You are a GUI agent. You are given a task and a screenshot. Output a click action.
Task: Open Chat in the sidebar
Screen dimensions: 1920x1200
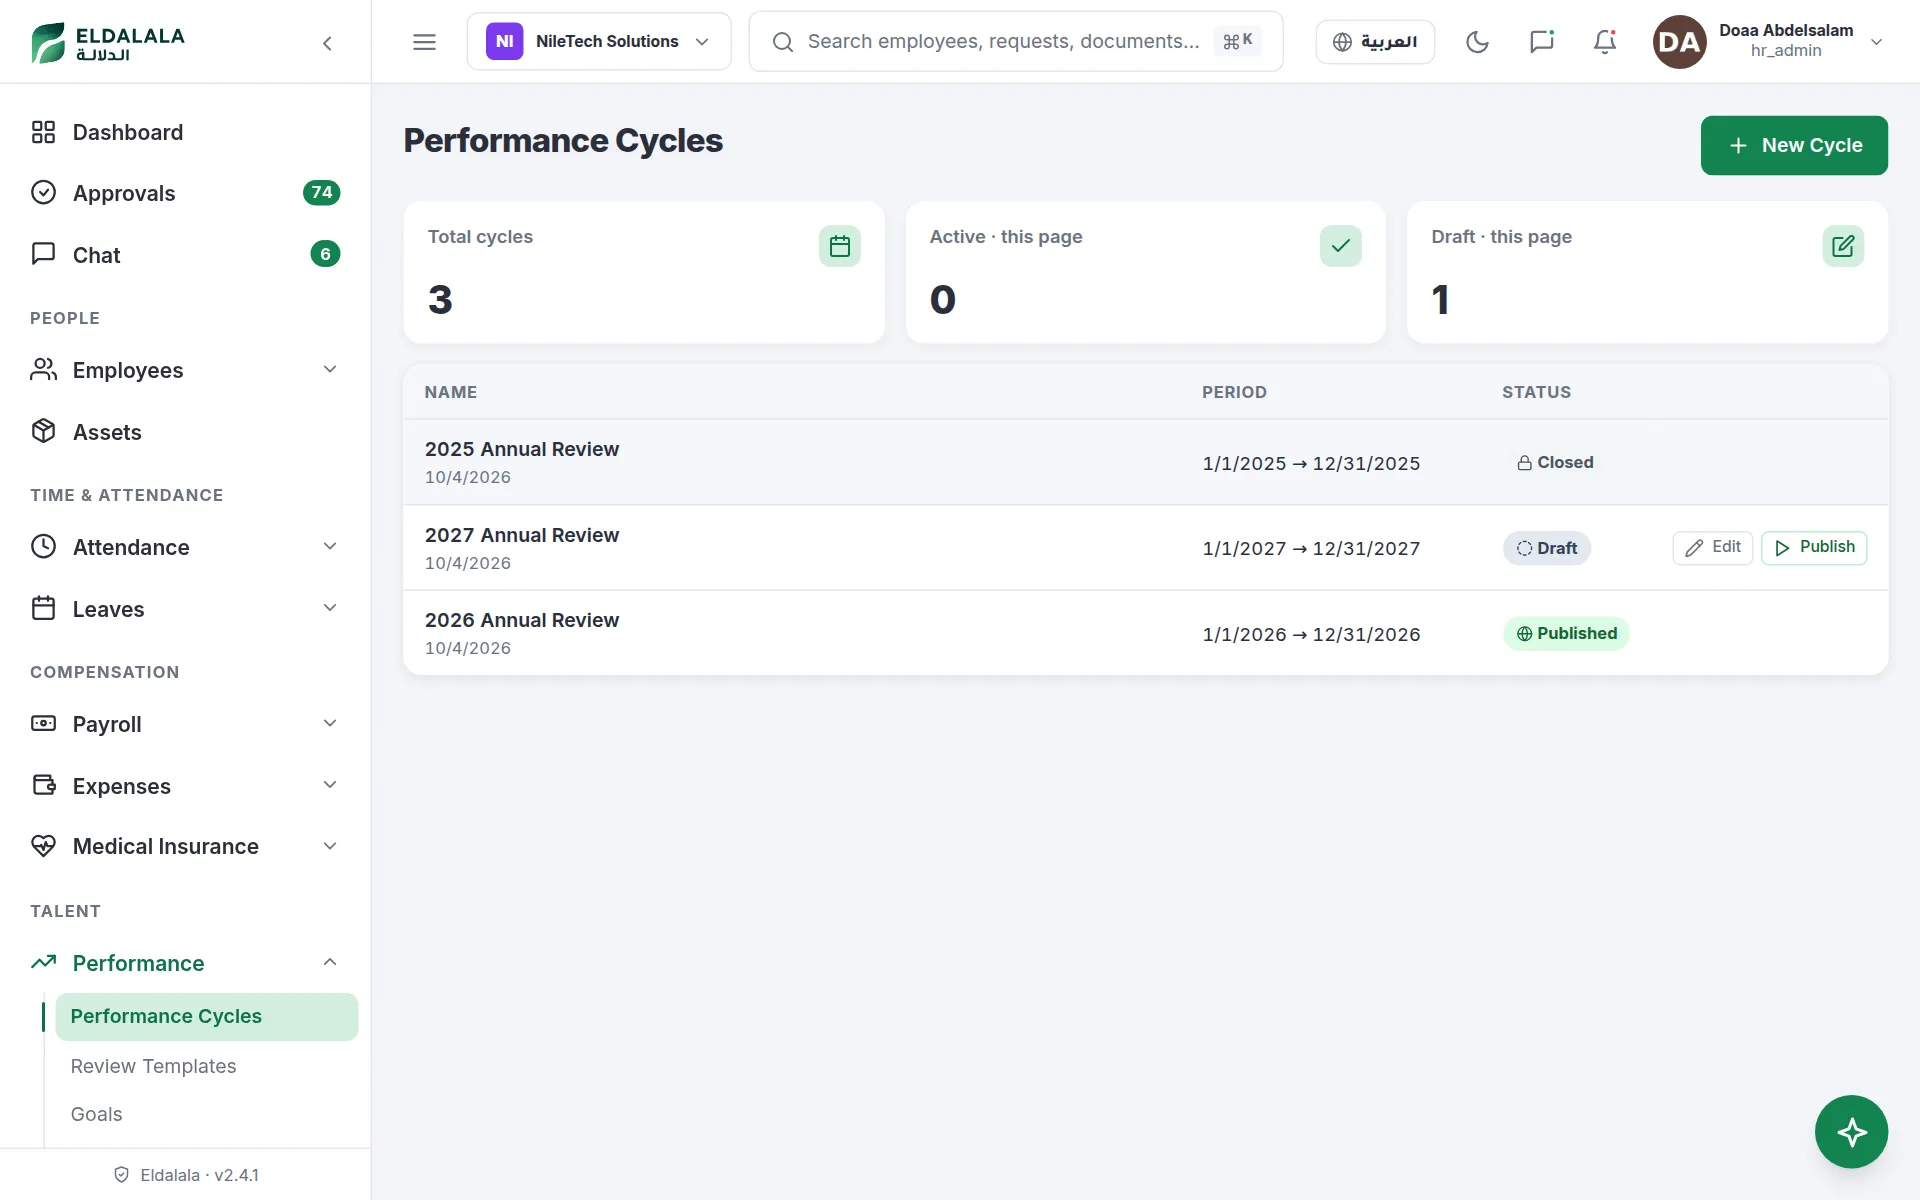coord(186,255)
